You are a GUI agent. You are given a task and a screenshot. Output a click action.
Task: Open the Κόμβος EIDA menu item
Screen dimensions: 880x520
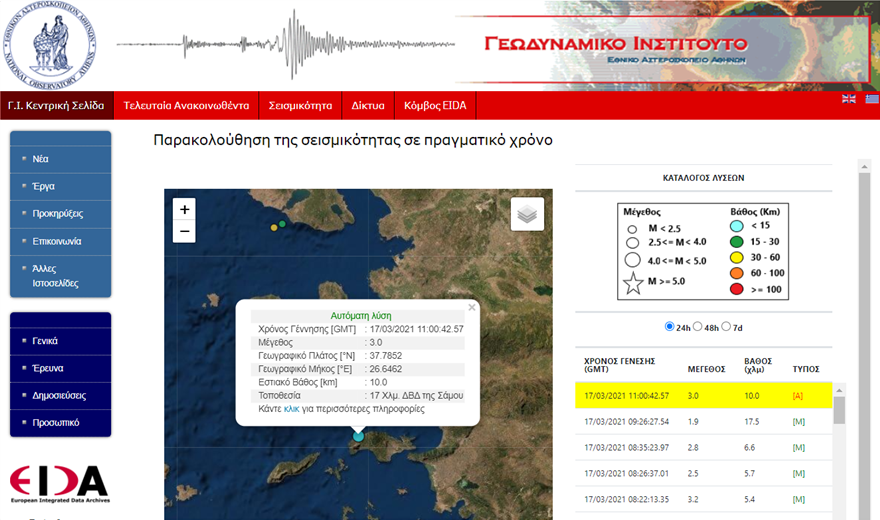[x=435, y=106]
